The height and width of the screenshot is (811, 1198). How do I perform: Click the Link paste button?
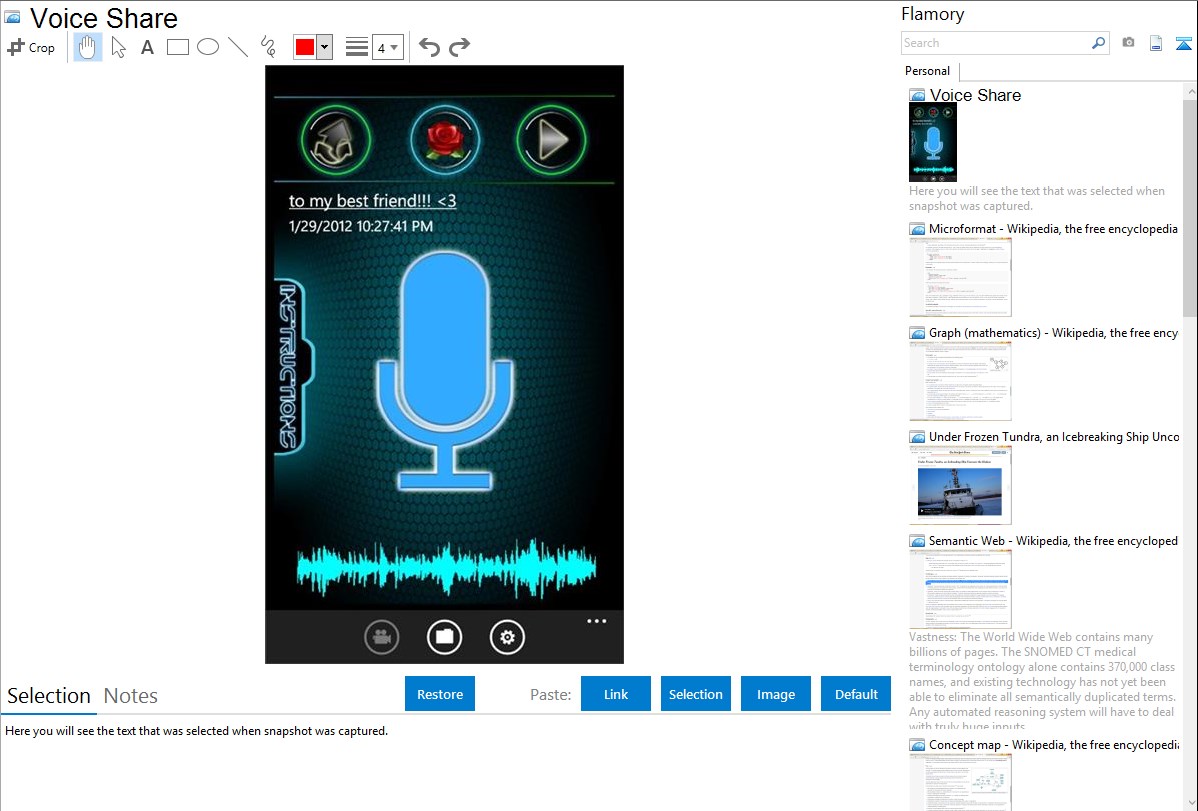616,694
